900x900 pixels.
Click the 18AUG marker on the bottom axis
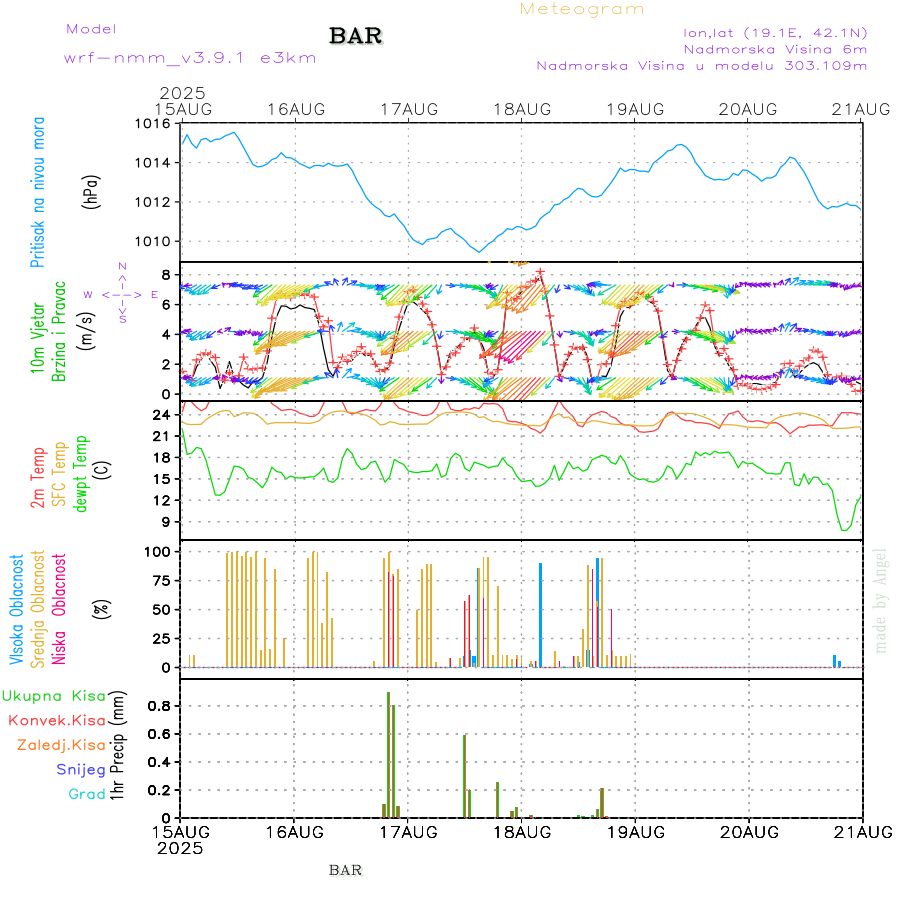(521, 832)
